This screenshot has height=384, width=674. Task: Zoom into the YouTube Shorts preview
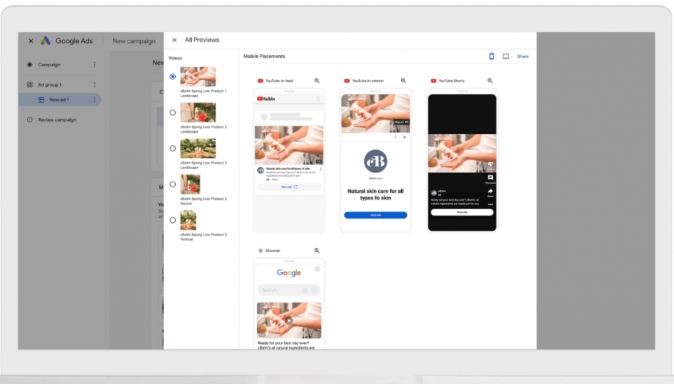coord(490,80)
